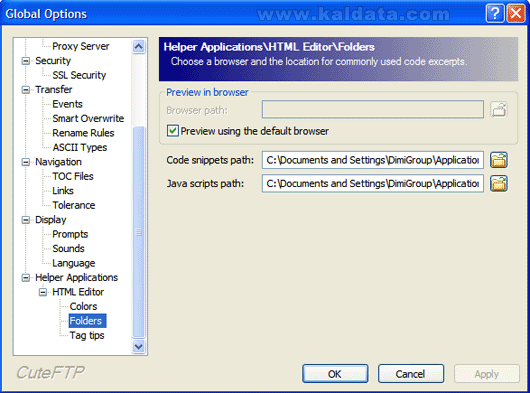Collapse the Navigation tree node
The image size is (530, 393).
(x=26, y=162)
